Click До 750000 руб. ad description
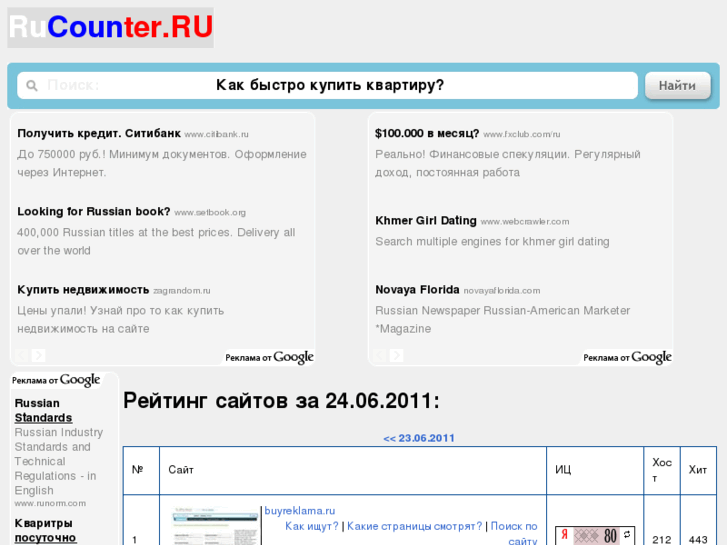 (162, 163)
